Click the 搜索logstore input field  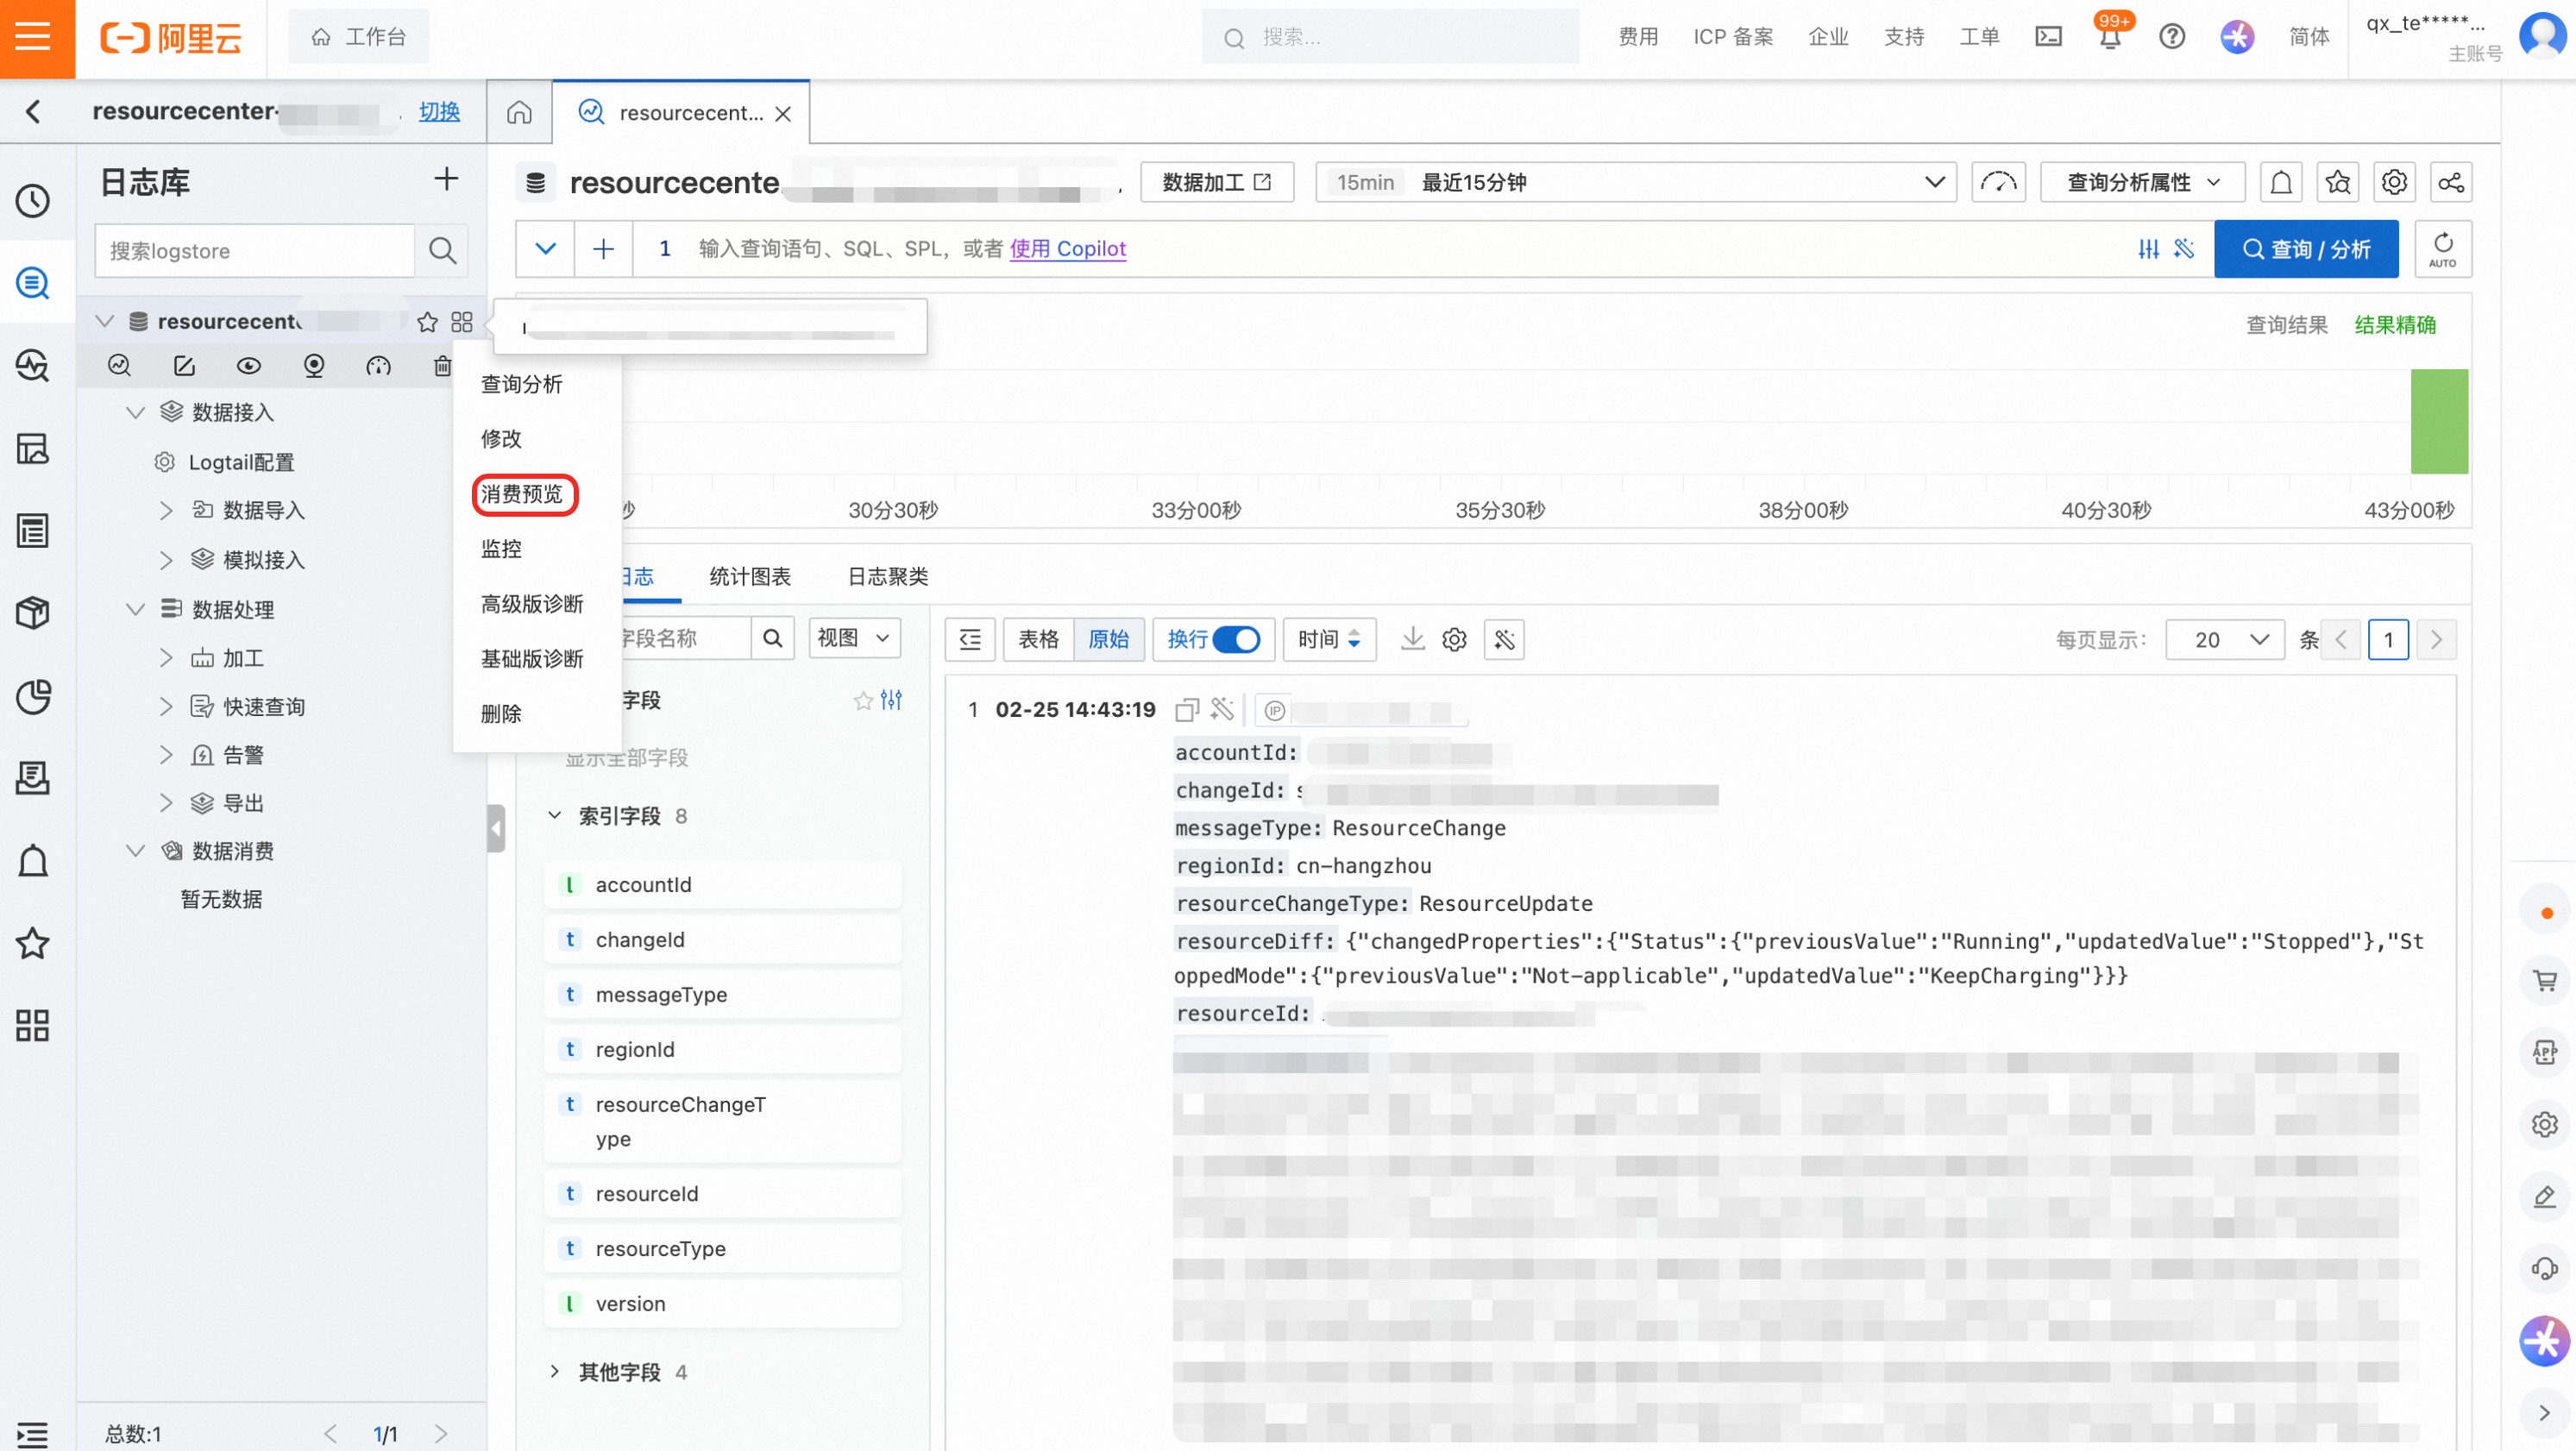[255, 250]
